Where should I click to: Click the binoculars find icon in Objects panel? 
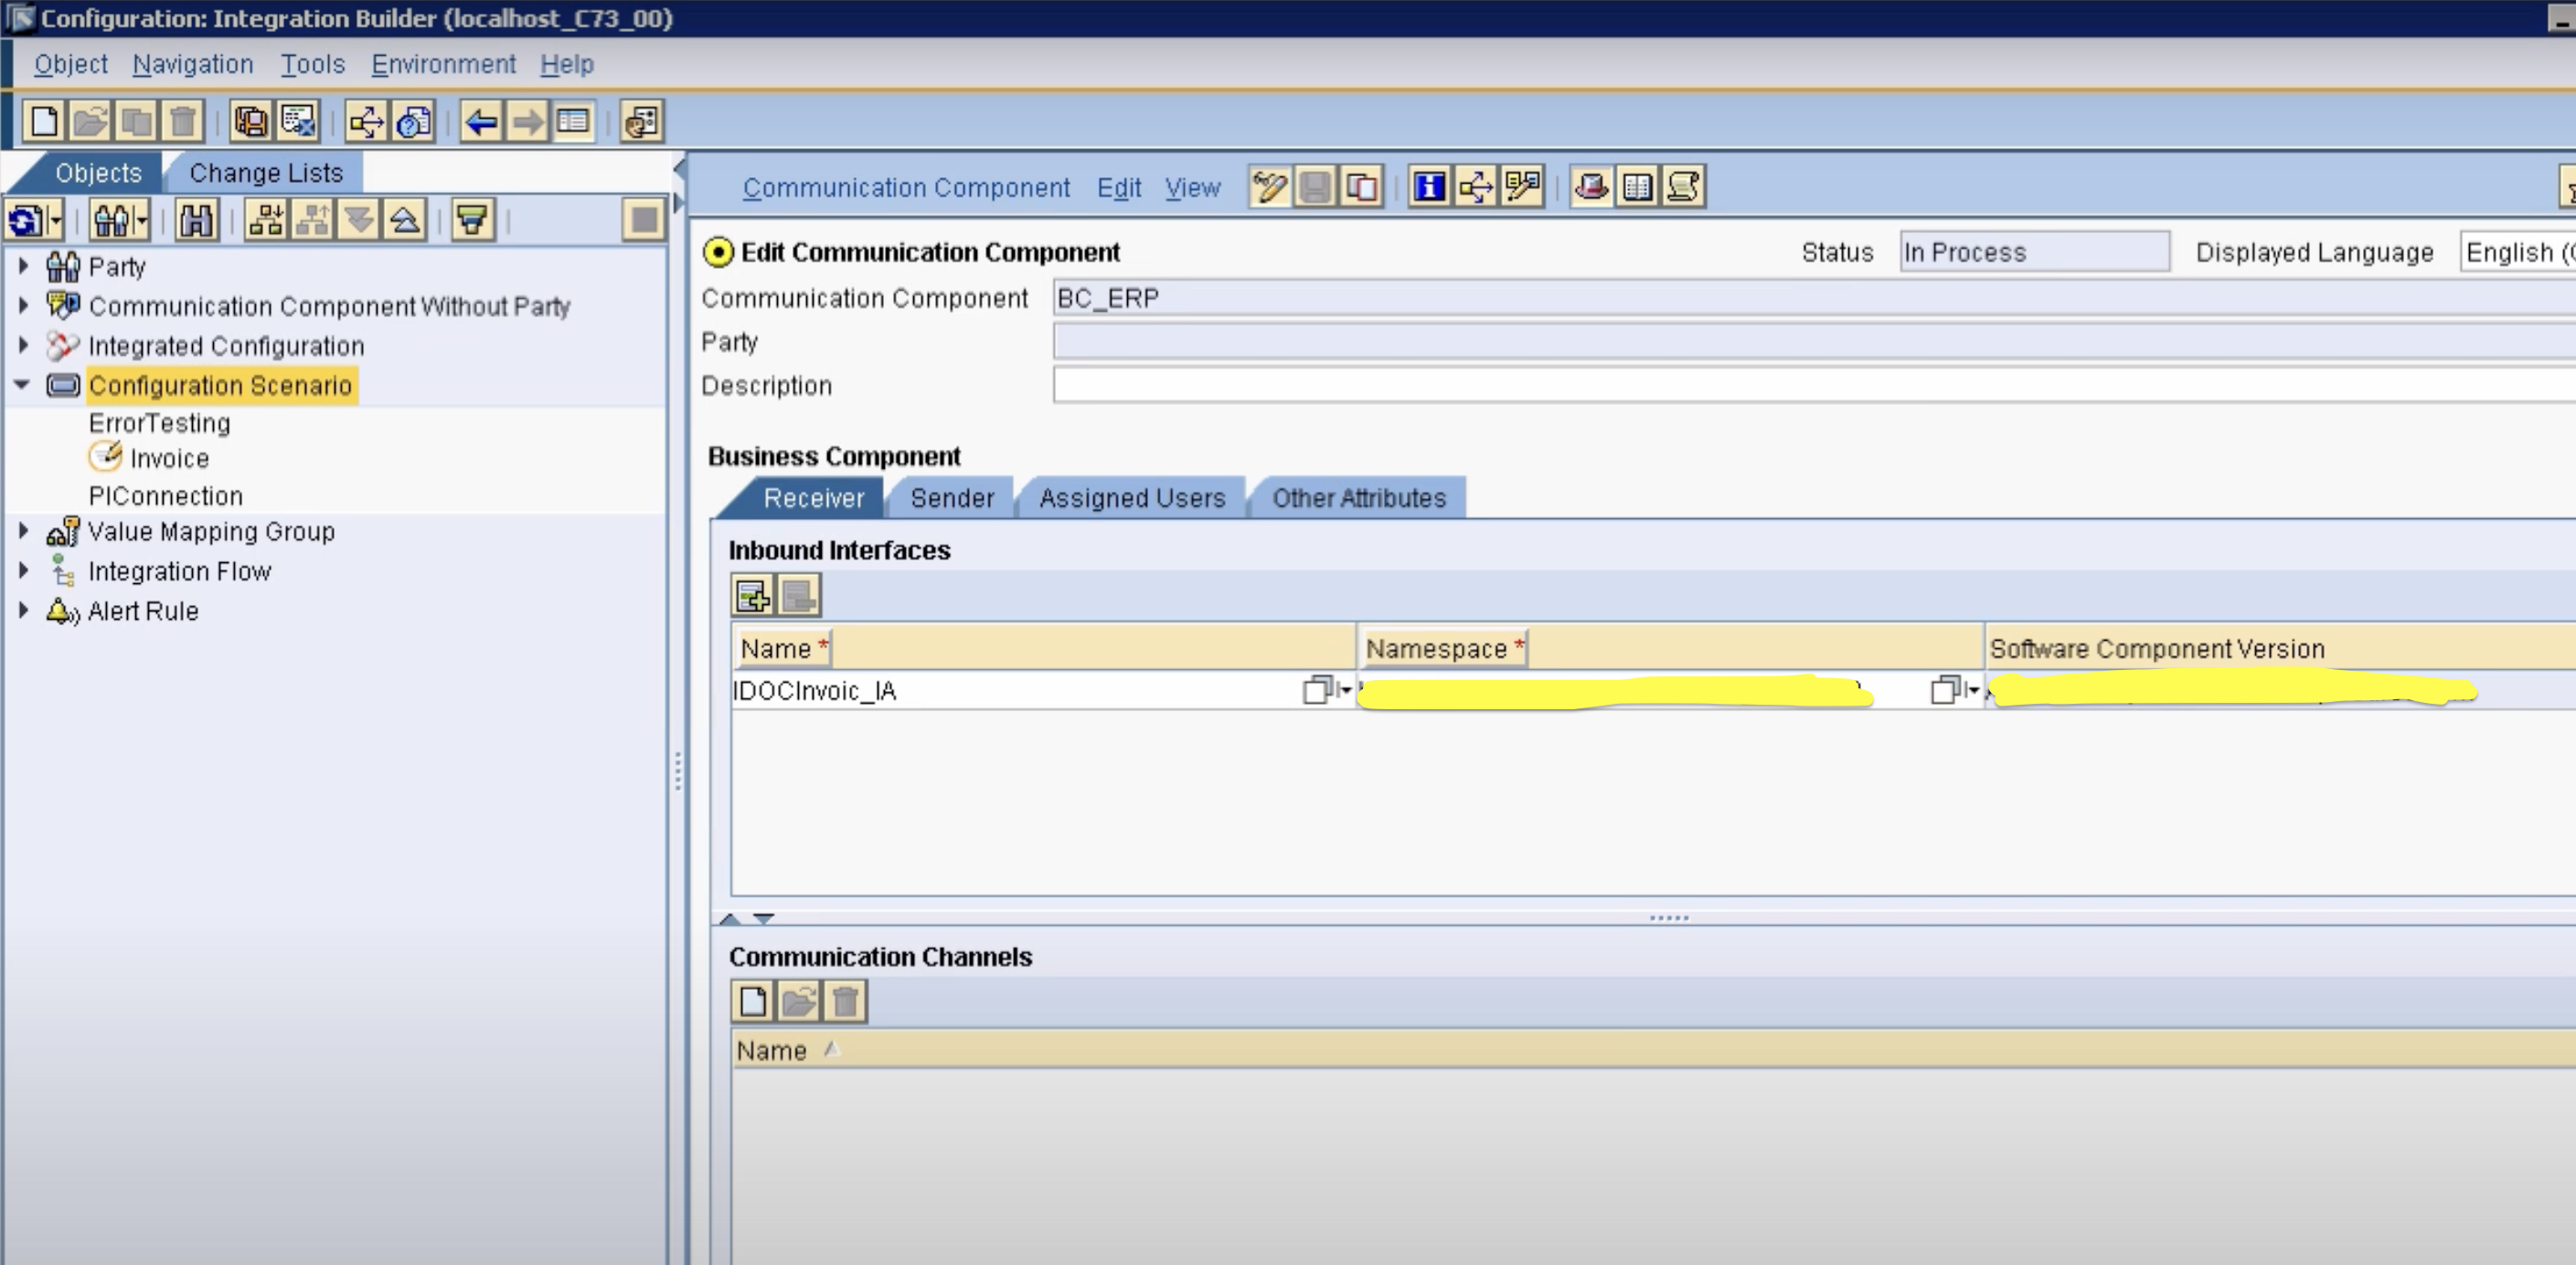(195, 219)
